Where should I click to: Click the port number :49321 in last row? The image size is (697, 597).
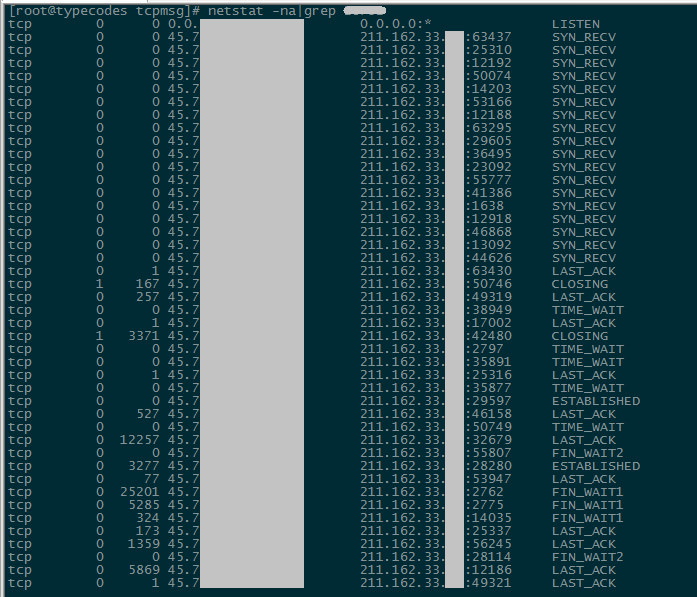pos(488,583)
